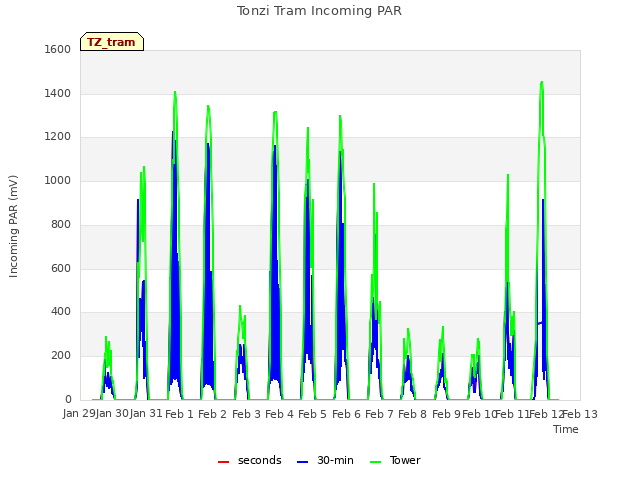640x480 pixels.
Task: Click the 200 y-axis tick label
Action: point(61,356)
